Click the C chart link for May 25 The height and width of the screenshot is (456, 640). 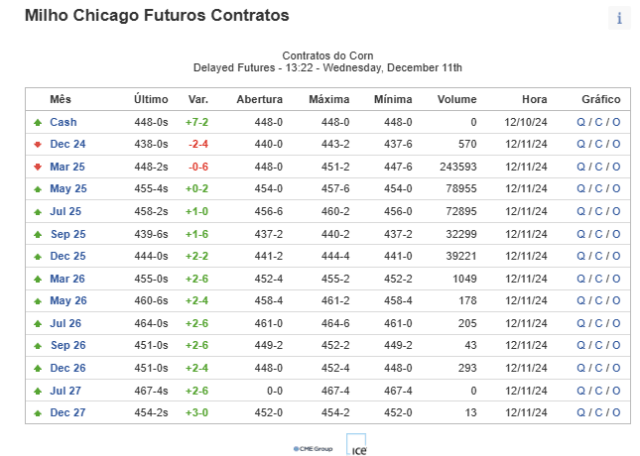coord(598,189)
